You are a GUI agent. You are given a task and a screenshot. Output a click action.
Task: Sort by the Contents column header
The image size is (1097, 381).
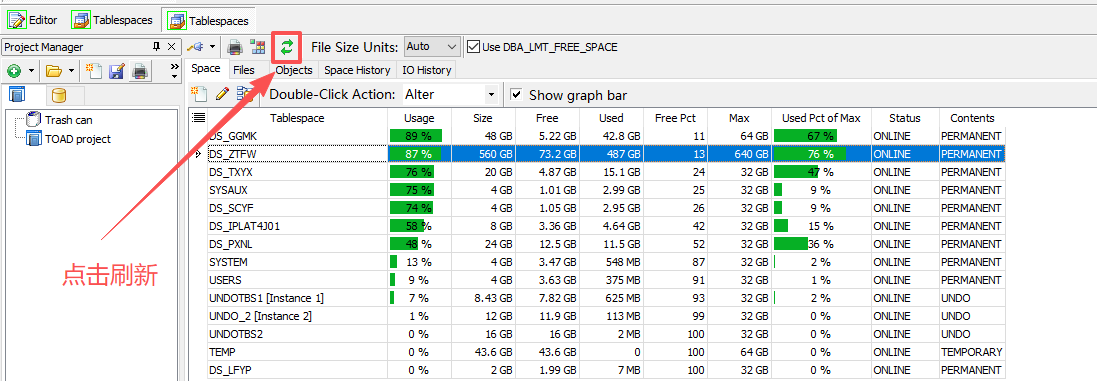(x=972, y=118)
